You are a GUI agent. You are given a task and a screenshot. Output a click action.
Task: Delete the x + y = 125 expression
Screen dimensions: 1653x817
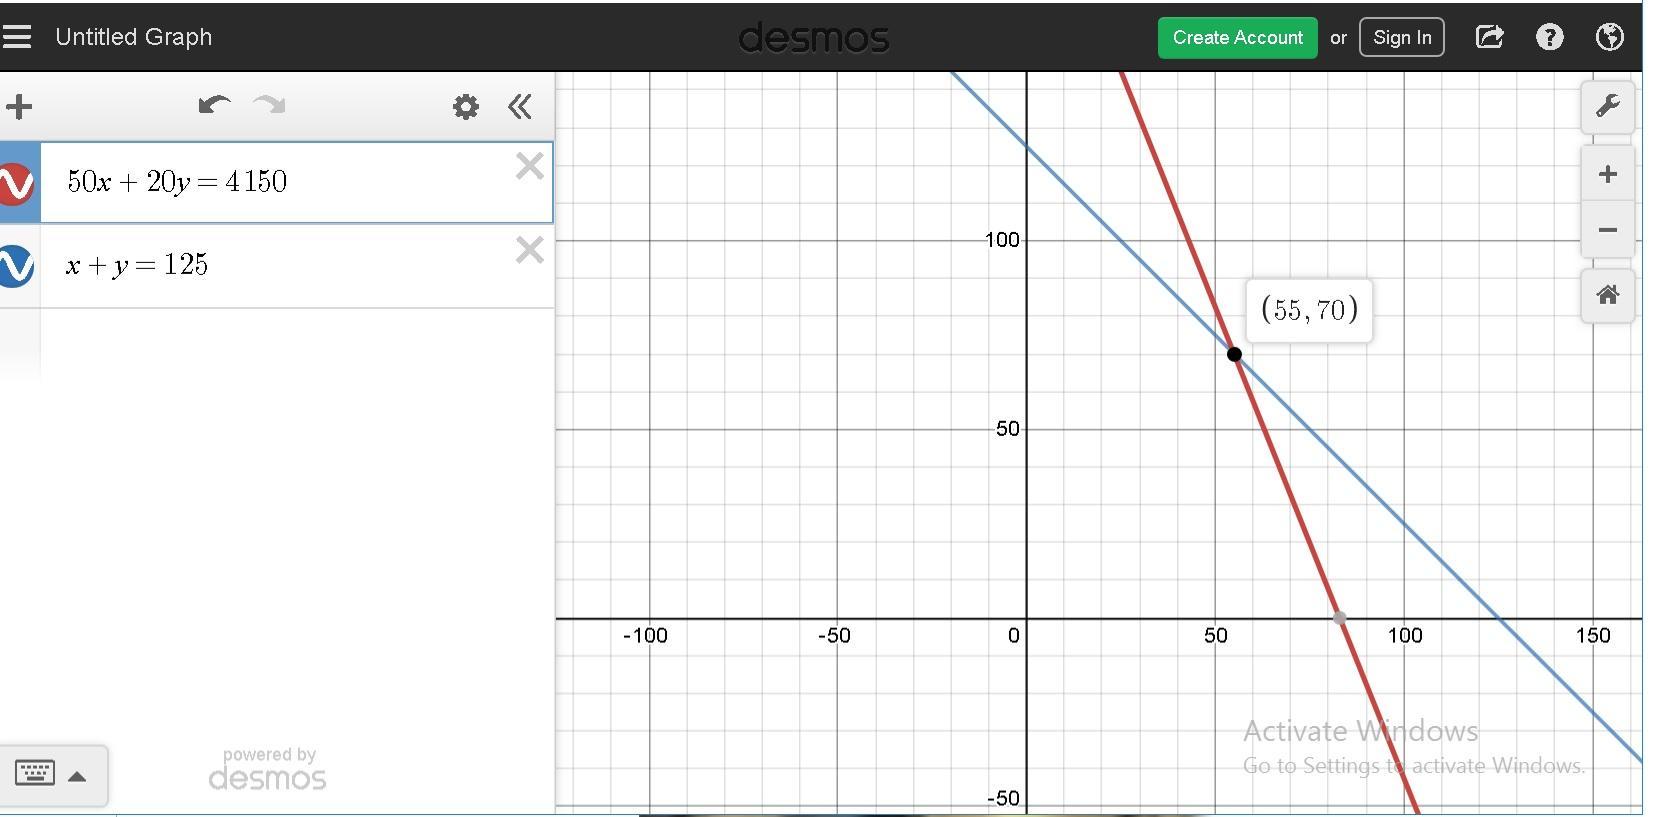pos(529,249)
